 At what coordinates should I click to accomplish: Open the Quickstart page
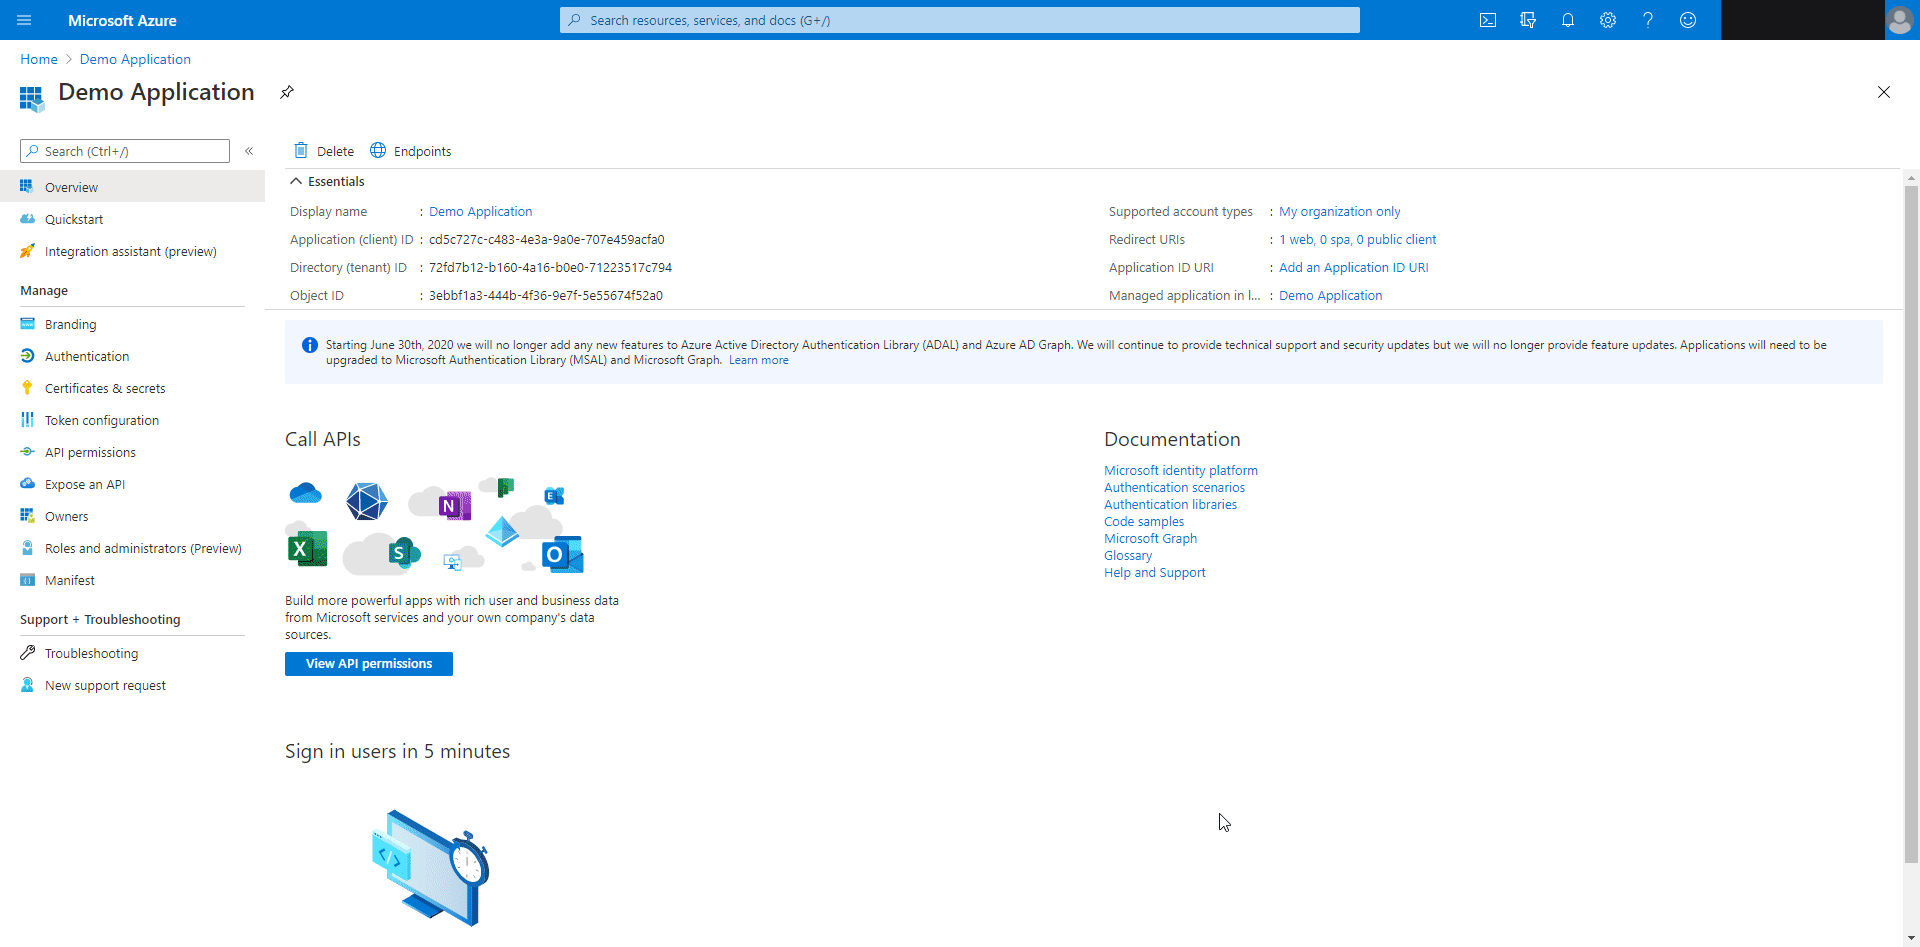[75, 219]
